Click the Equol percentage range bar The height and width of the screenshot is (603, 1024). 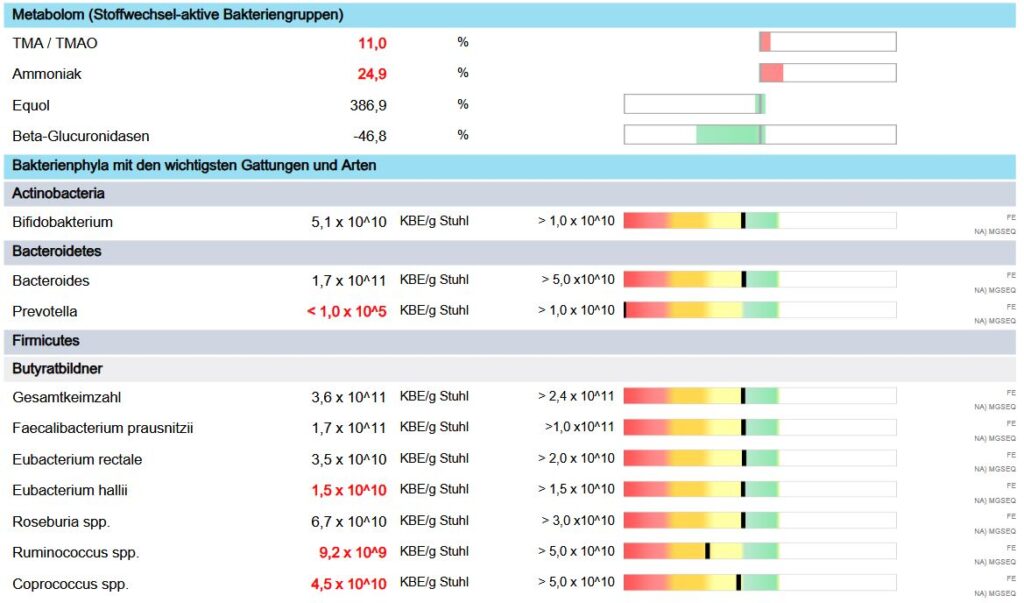coord(694,104)
